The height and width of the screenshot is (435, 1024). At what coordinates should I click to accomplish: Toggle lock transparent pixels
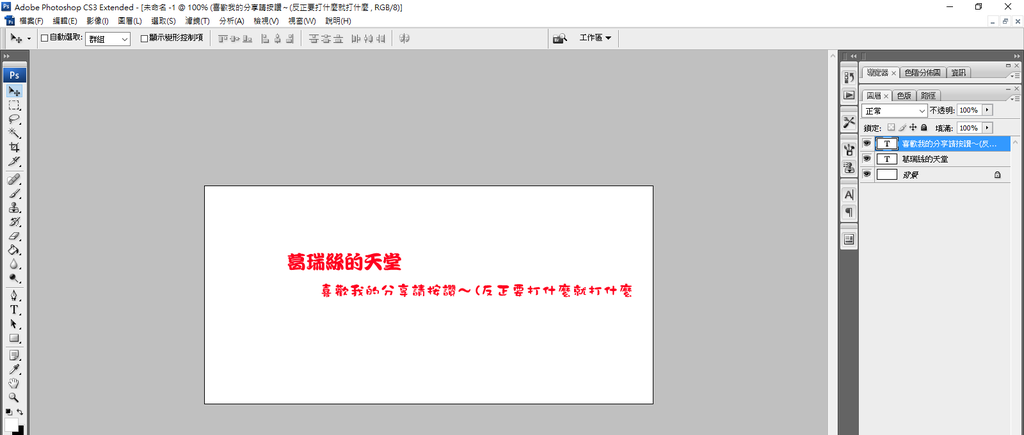tap(890, 128)
